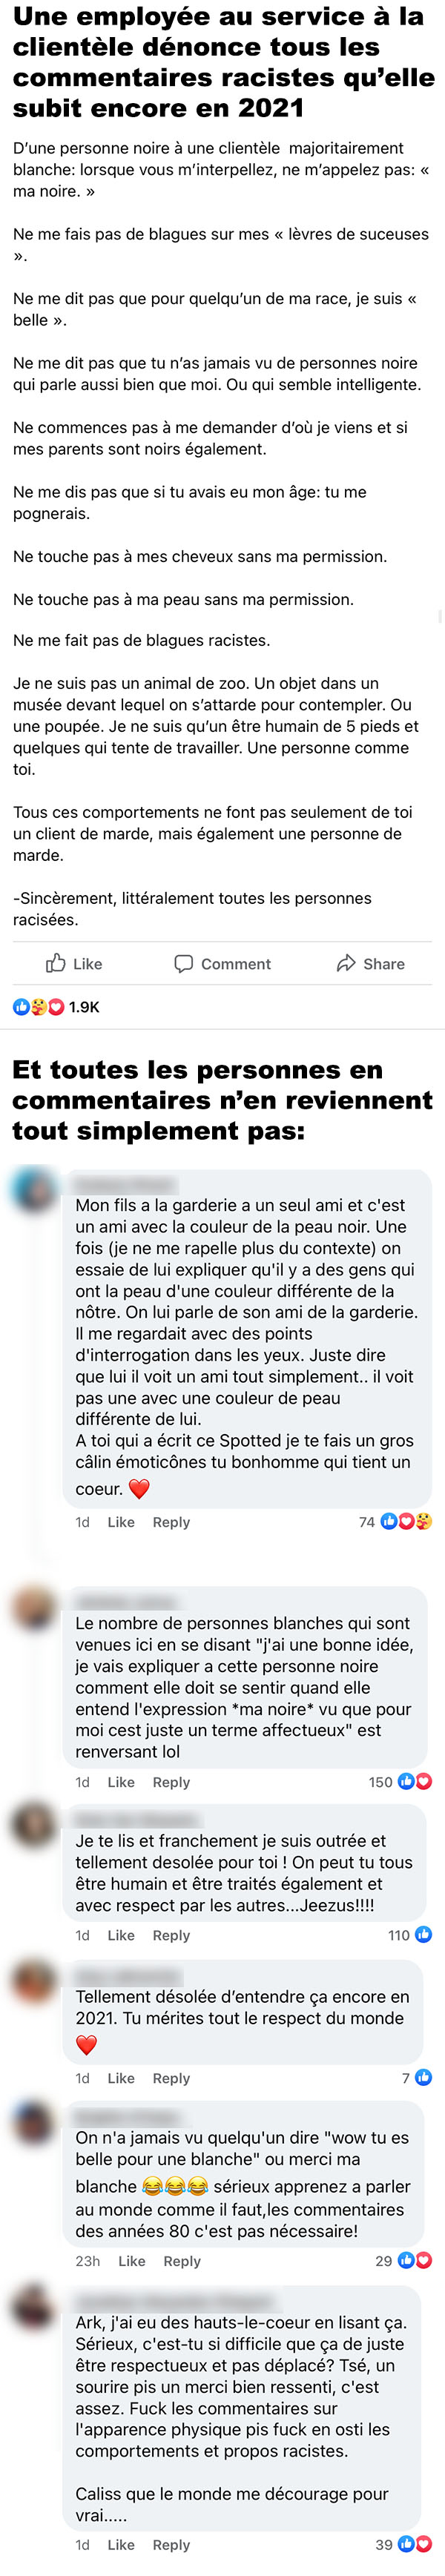The width and height of the screenshot is (445, 2576).
Task: Like the comment starting 'Mon fils a la garderie'
Action: point(121,1522)
